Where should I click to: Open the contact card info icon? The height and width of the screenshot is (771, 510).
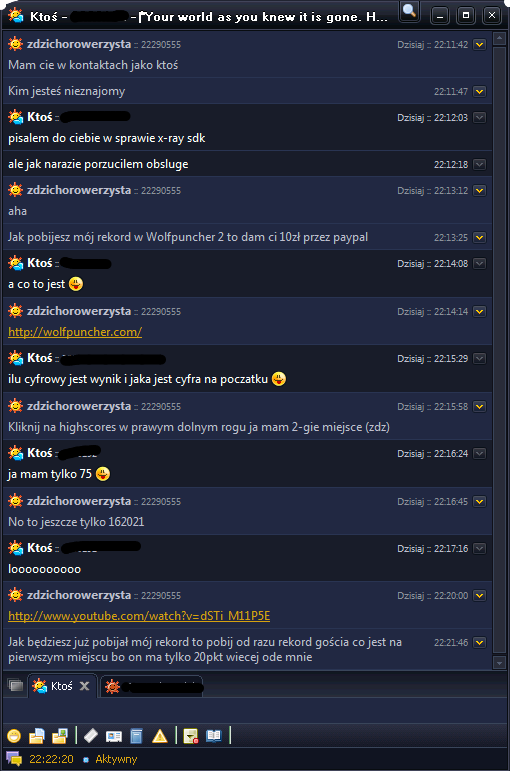(x=114, y=736)
